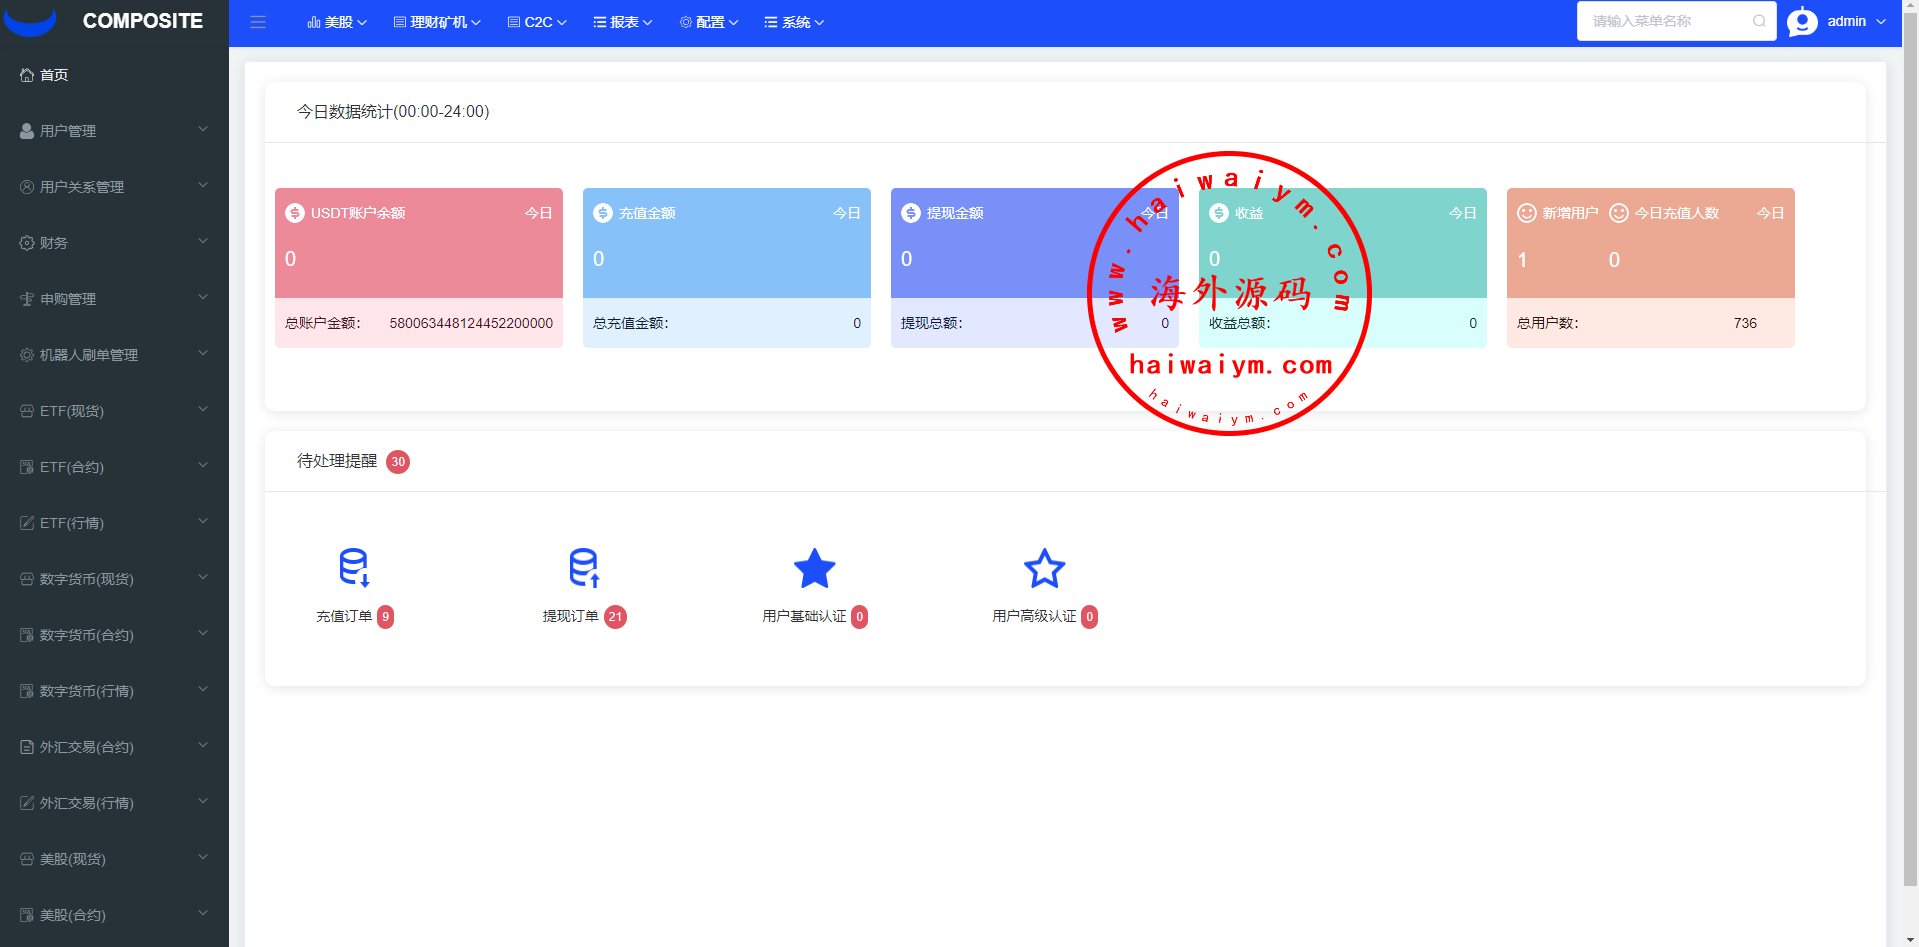Open the 报表 top menu
1919x947 pixels.
pyautogui.click(x=622, y=22)
